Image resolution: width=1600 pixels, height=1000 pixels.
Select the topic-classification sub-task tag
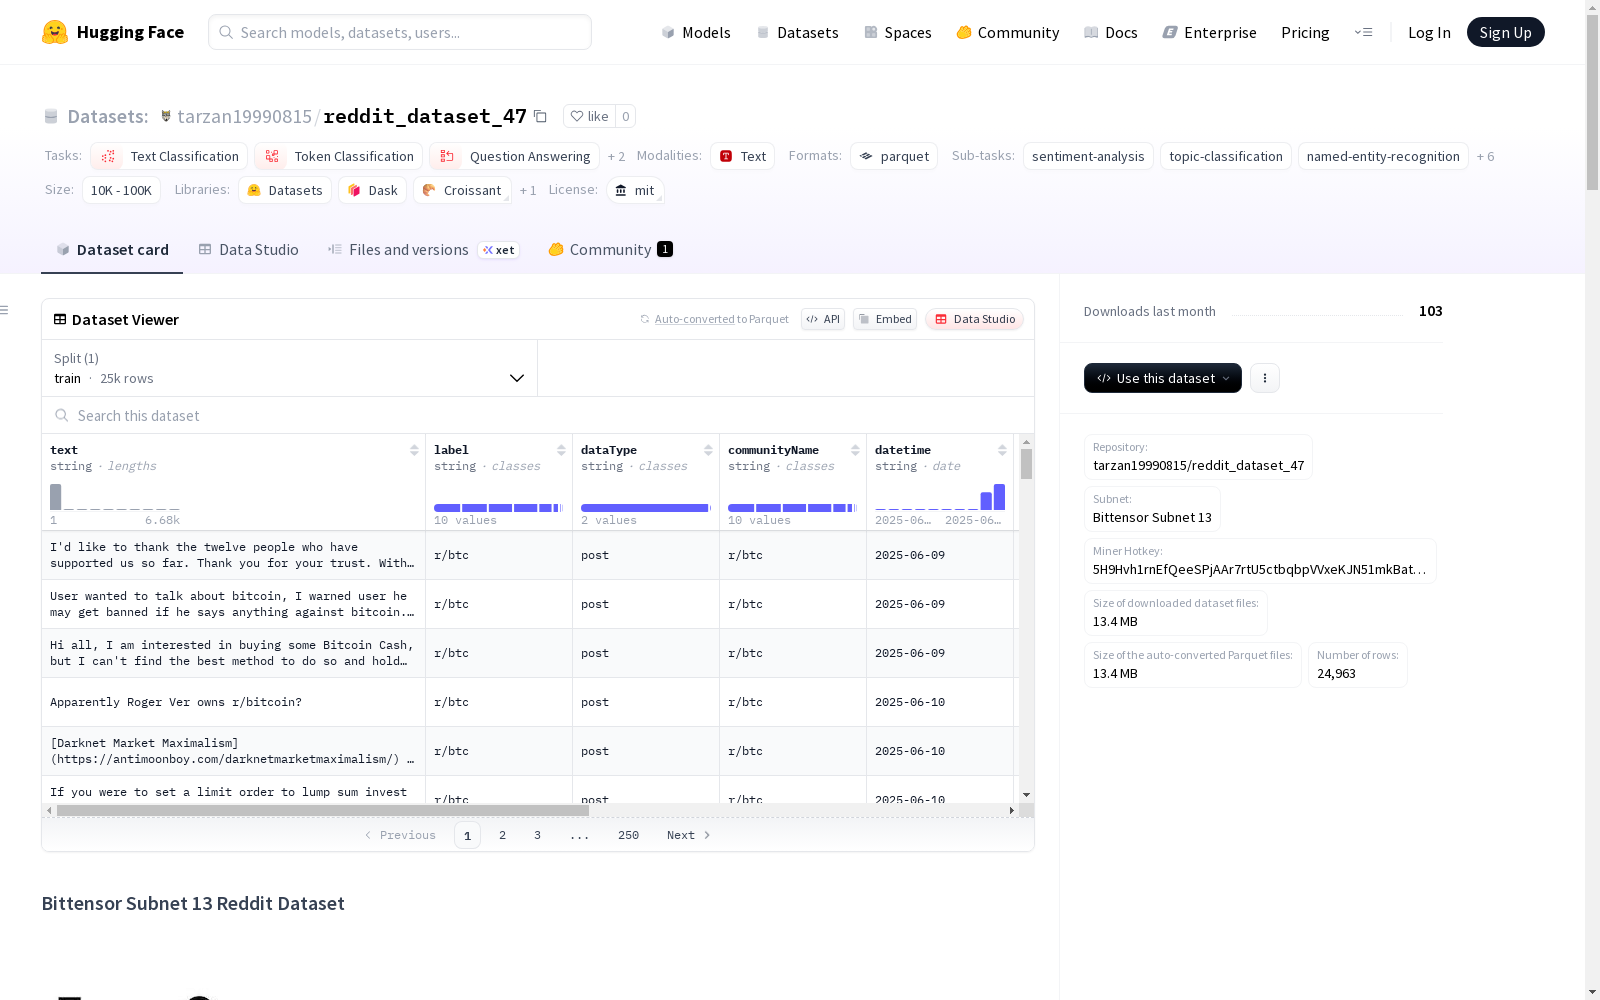point(1226,156)
